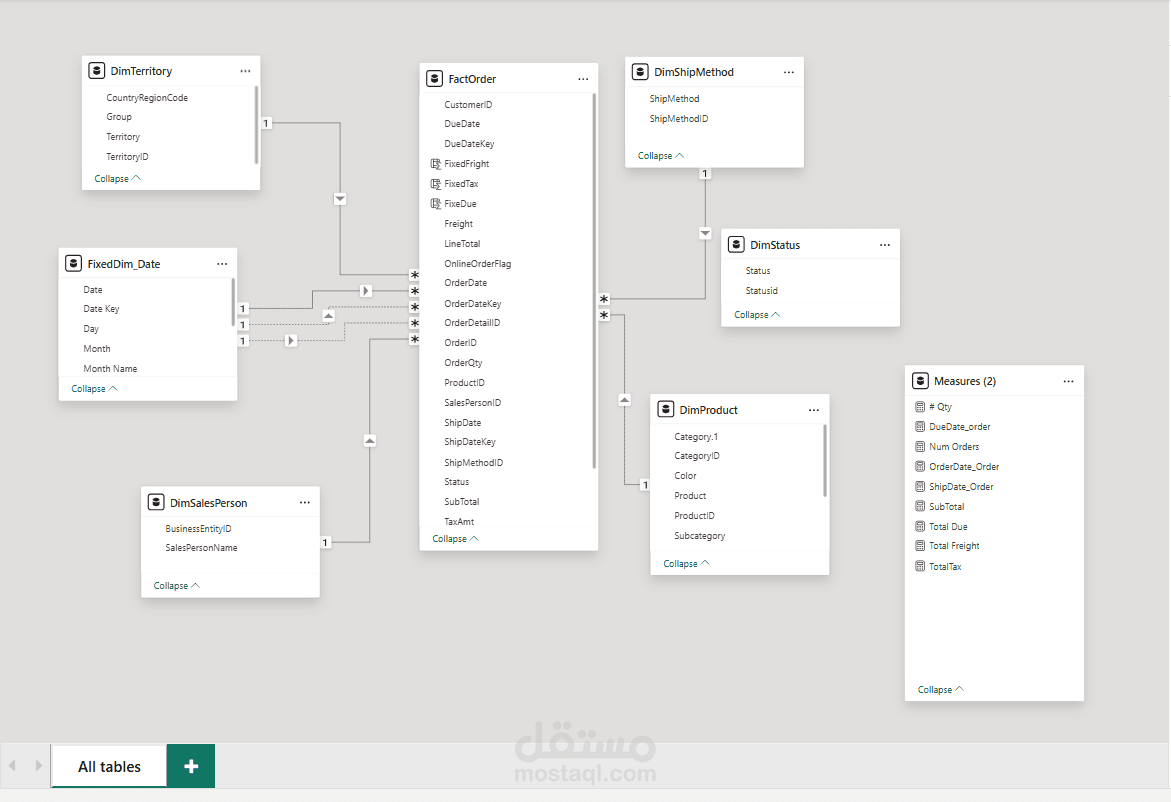1171x802 pixels.
Task: Click the DimProduct table header icon
Action: pos(665,409)
